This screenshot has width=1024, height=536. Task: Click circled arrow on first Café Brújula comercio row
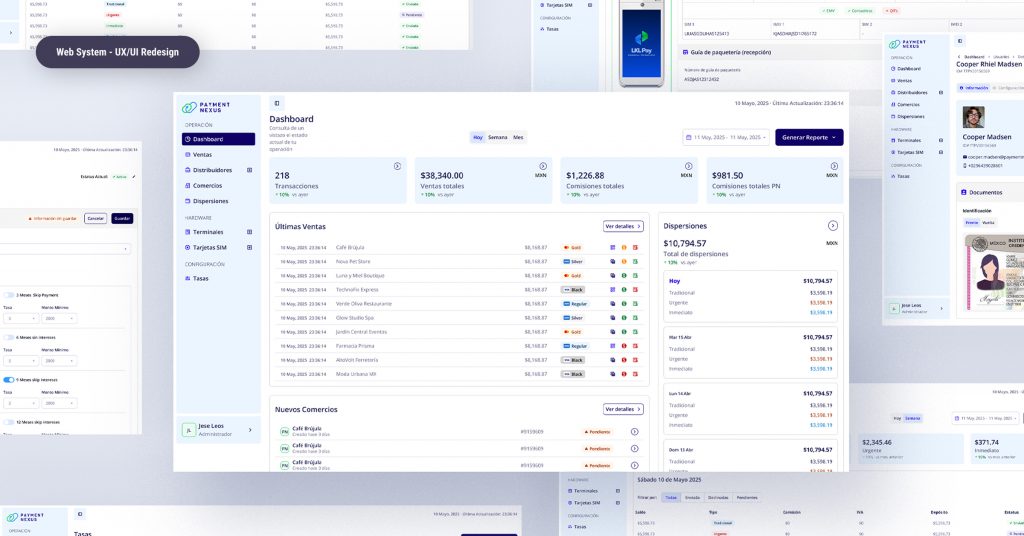(634, 432)
